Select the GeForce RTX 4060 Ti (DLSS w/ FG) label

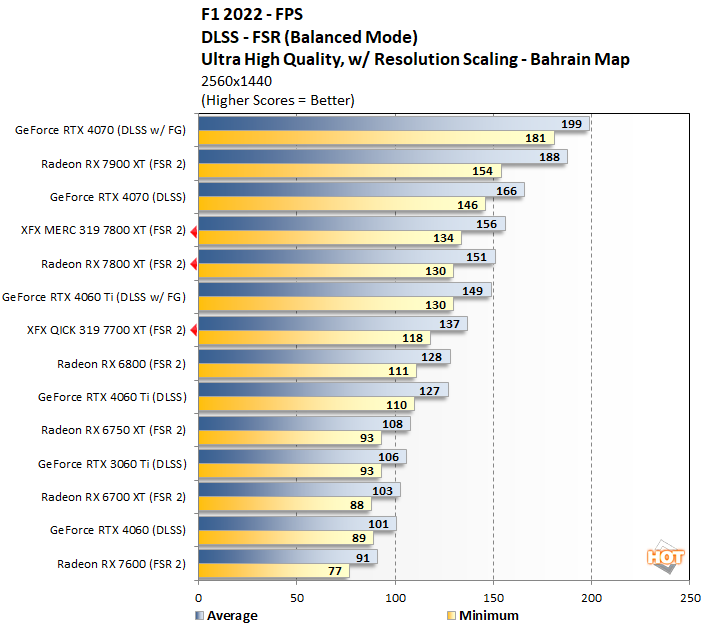coord(94,297)
